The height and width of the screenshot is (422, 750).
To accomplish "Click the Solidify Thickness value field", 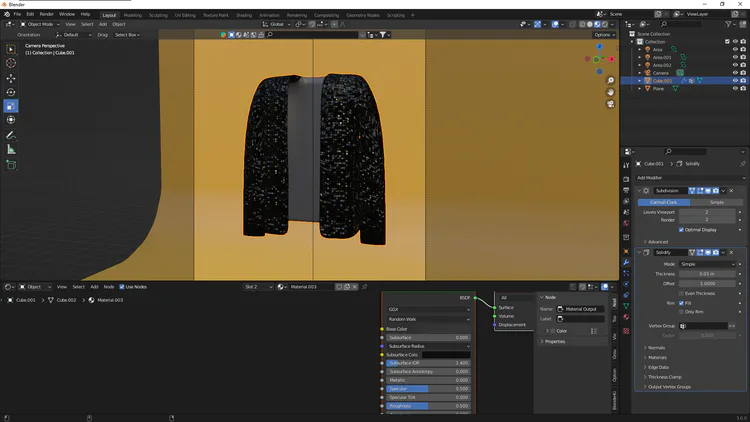I will point(708,273).
